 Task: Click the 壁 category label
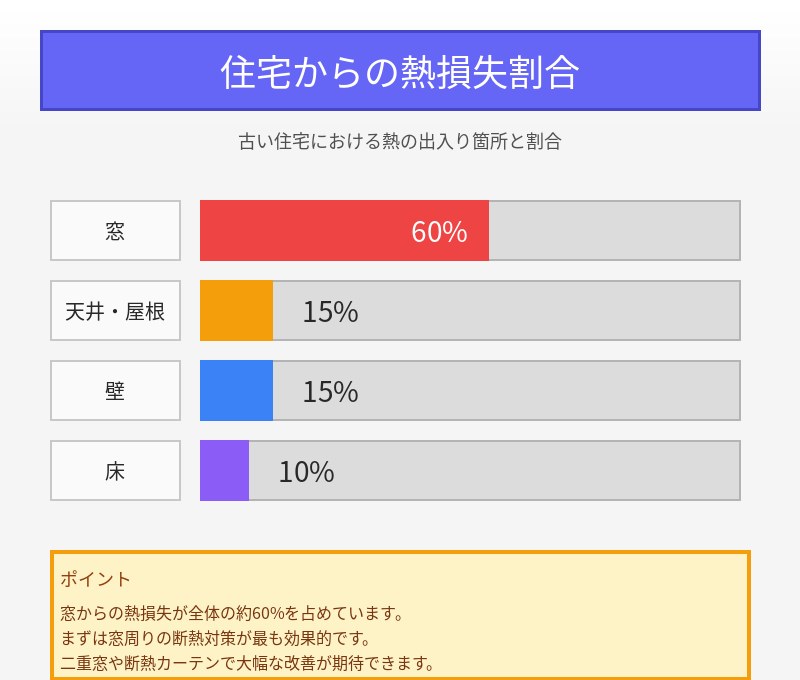115,391
